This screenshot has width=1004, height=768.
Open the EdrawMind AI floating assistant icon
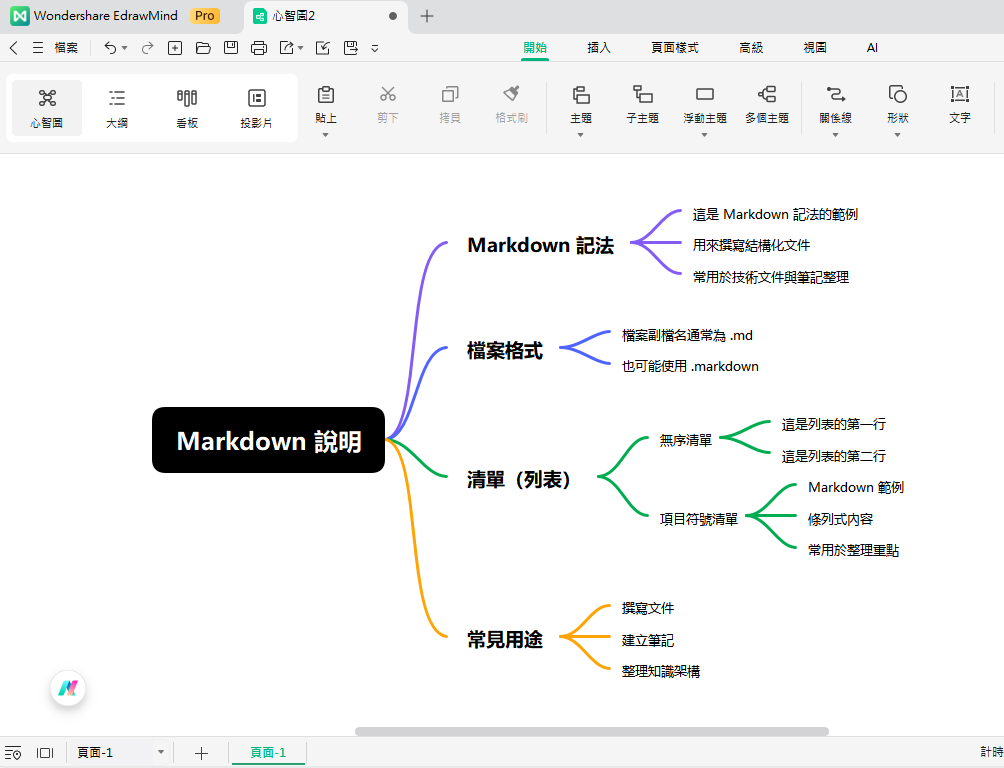click(x=67, y=688)
